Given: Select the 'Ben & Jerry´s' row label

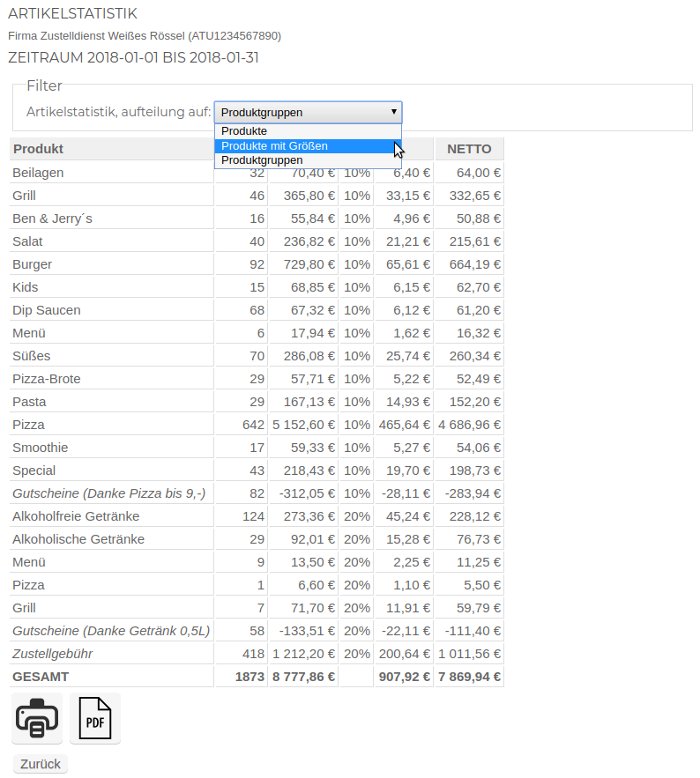Looking at the screenshot, I should 52,218.
